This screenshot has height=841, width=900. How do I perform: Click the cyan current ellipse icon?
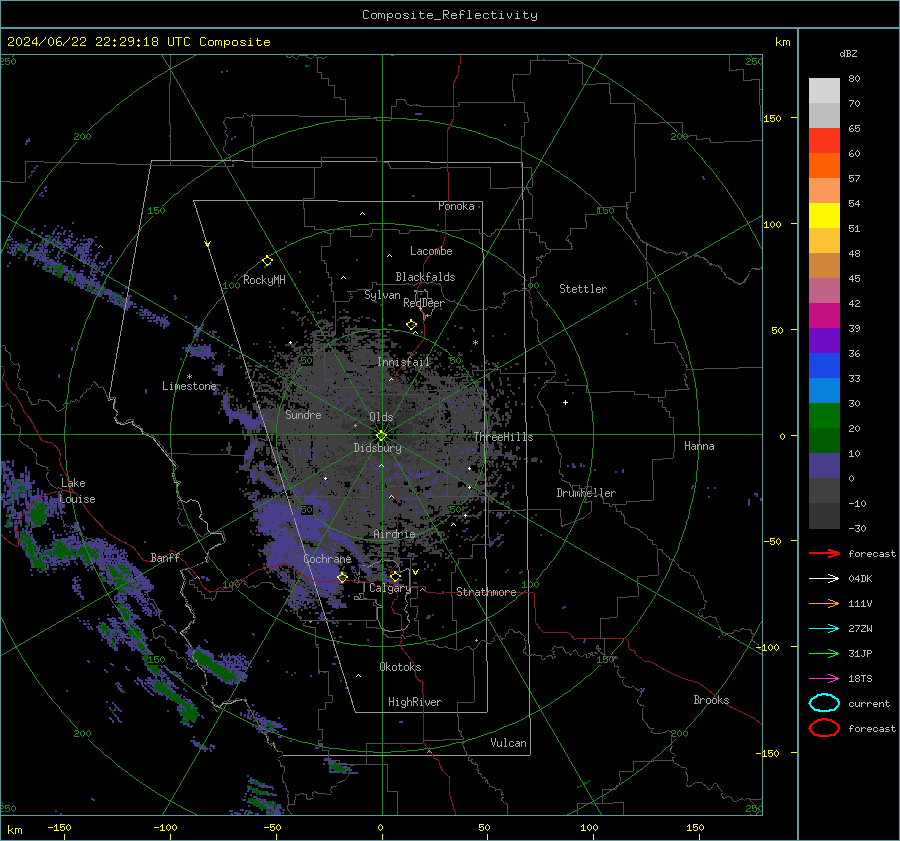tap(824, 703)
